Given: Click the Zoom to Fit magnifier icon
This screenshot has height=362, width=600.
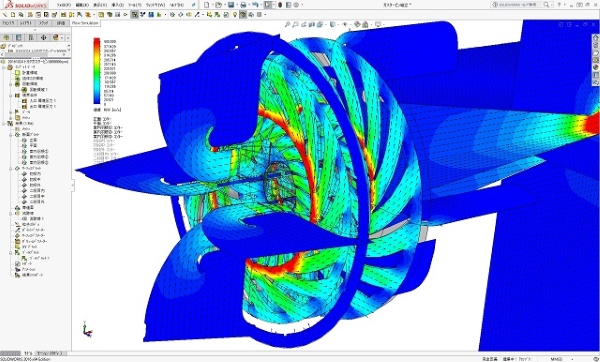Looking at the screenshot, I should click(287, 24).
